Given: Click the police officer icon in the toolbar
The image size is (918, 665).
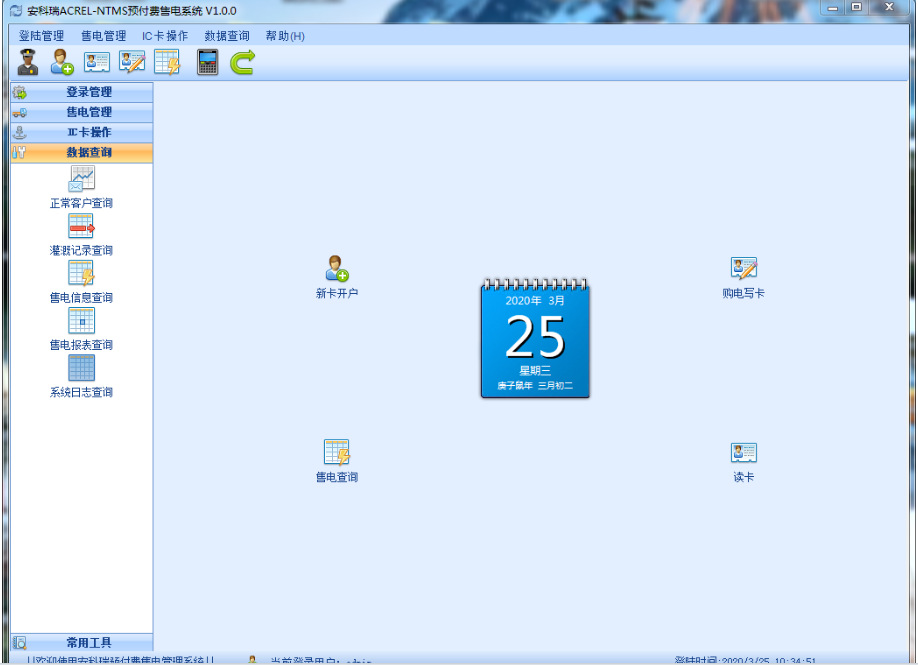Looking at the screenshot, I should pos(28,62).
